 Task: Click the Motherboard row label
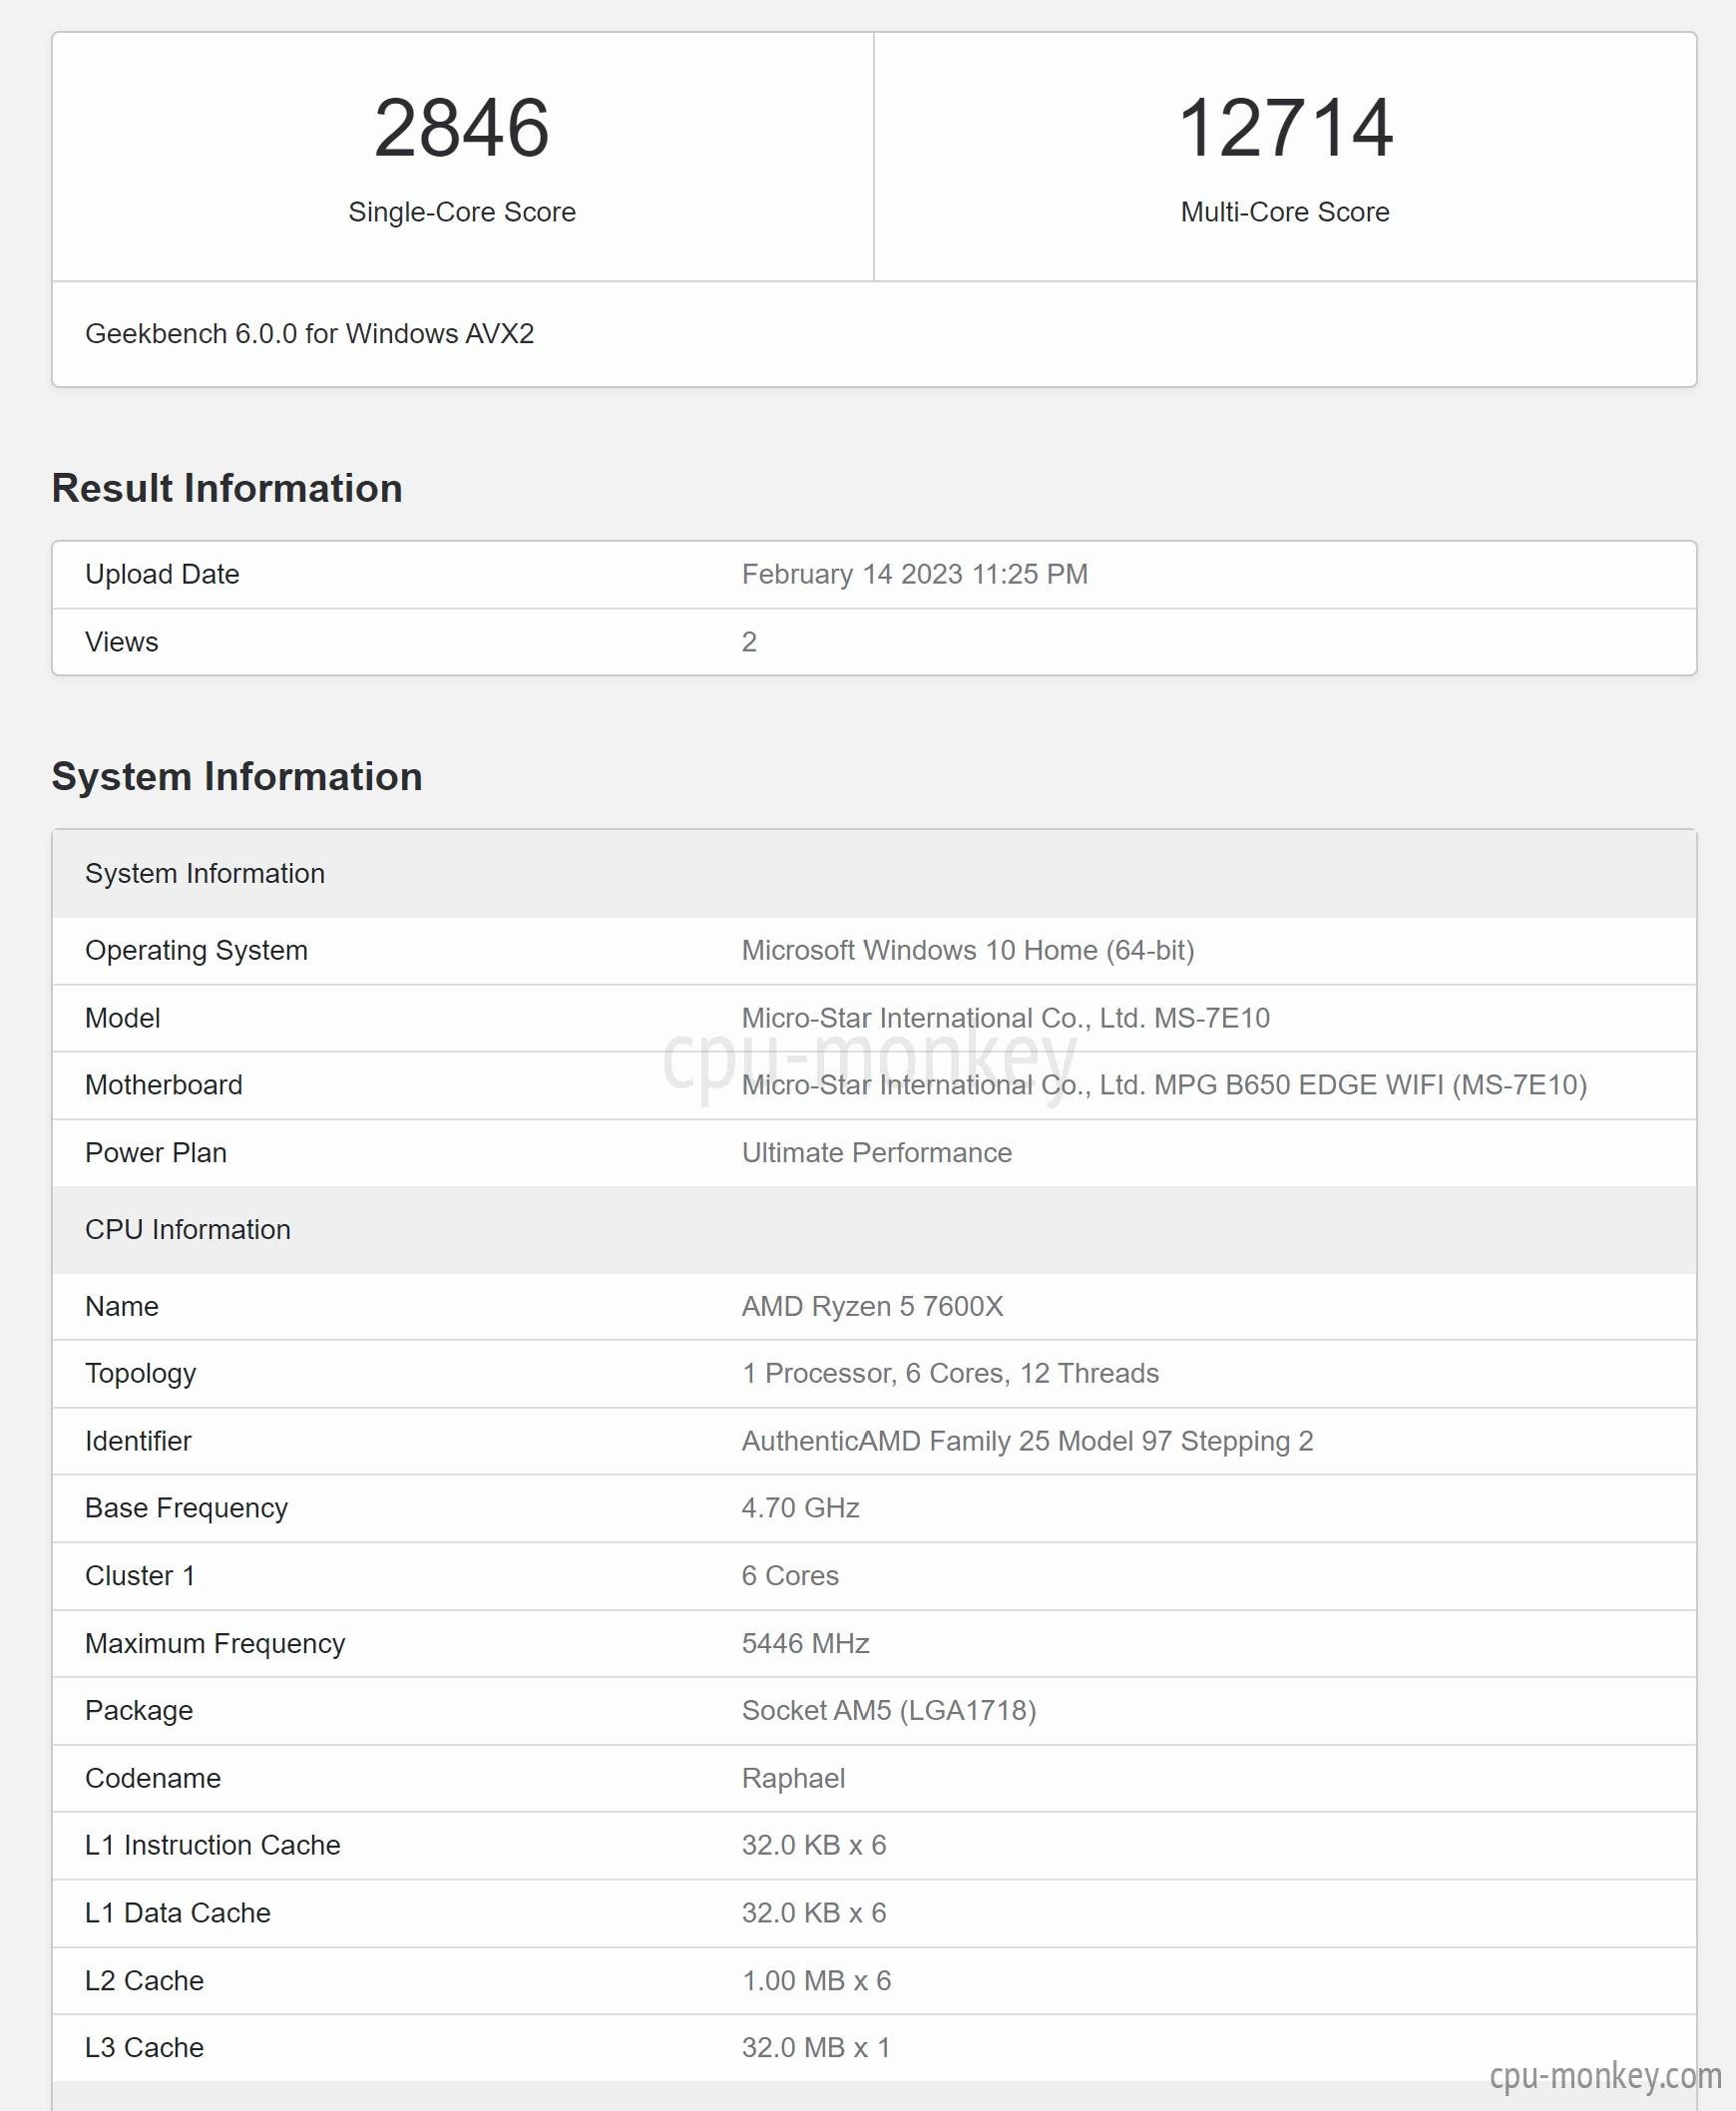point(164,1085)
